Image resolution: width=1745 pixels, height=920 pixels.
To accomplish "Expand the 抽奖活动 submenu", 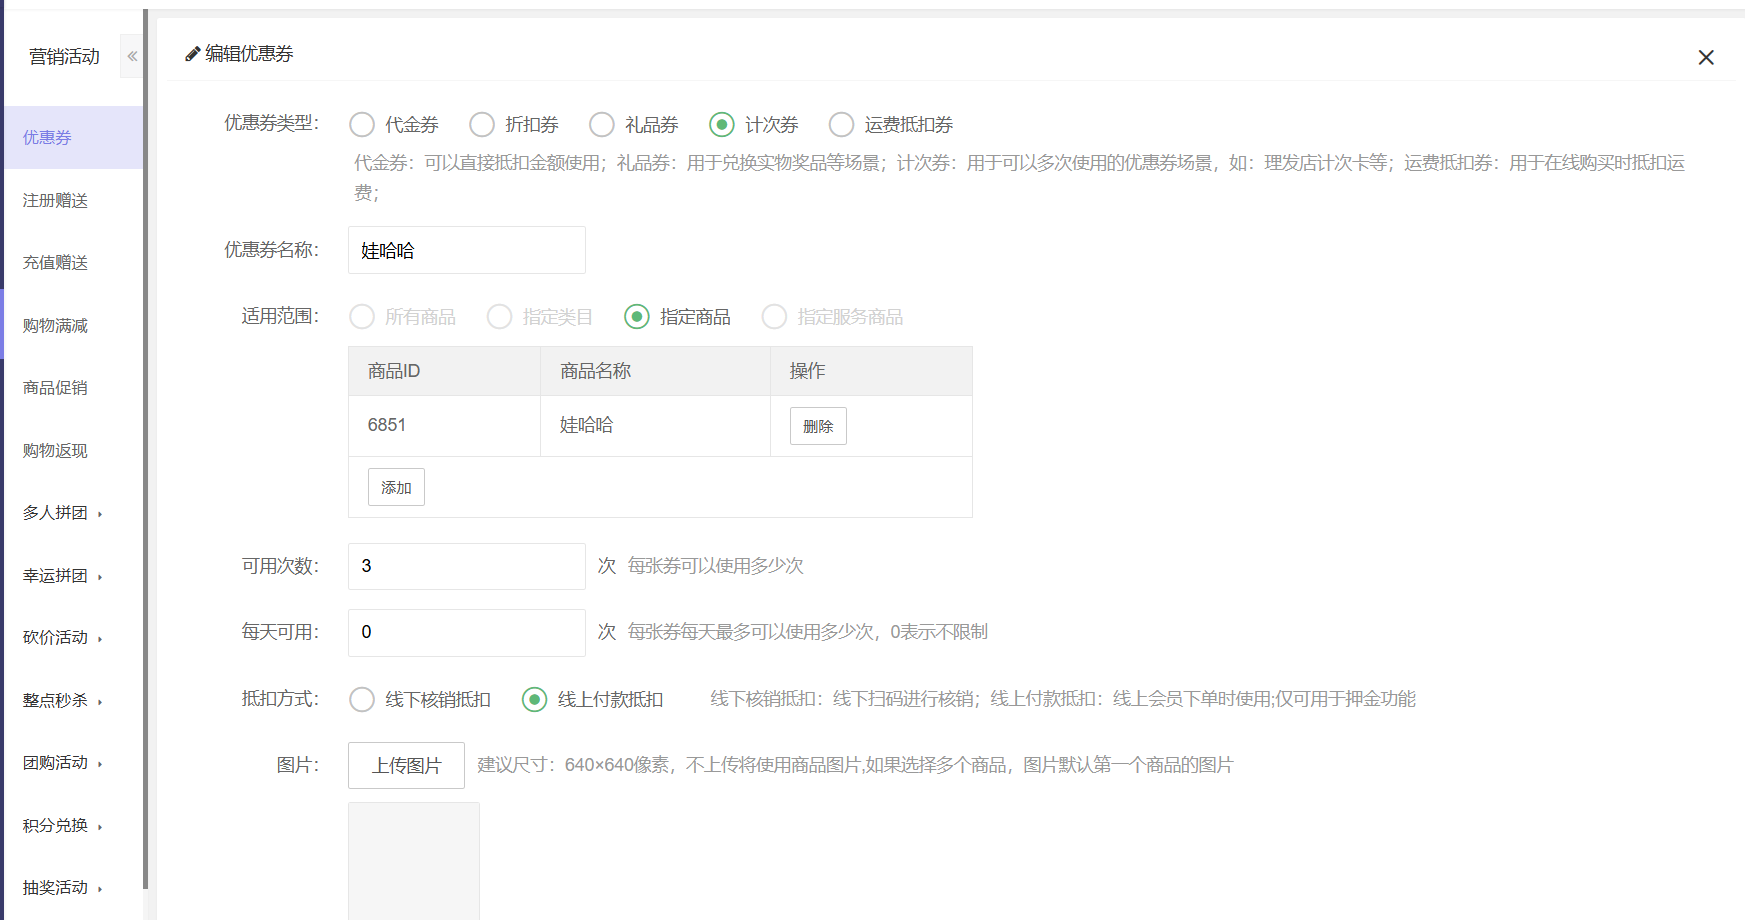I will (62, 888).
